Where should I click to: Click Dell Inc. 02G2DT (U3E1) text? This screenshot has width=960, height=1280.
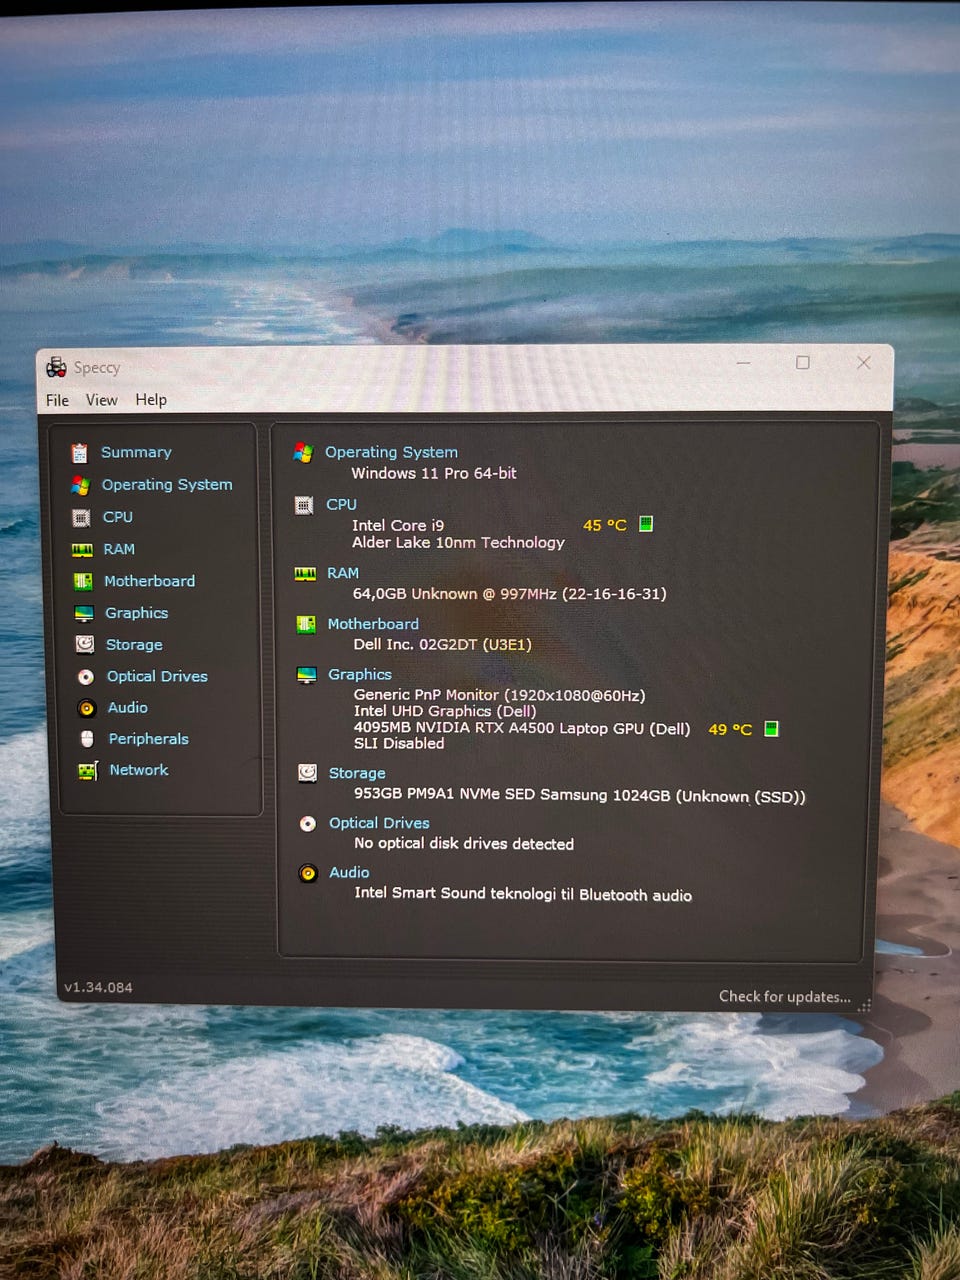pyautogui.click(x=442, y=644)
